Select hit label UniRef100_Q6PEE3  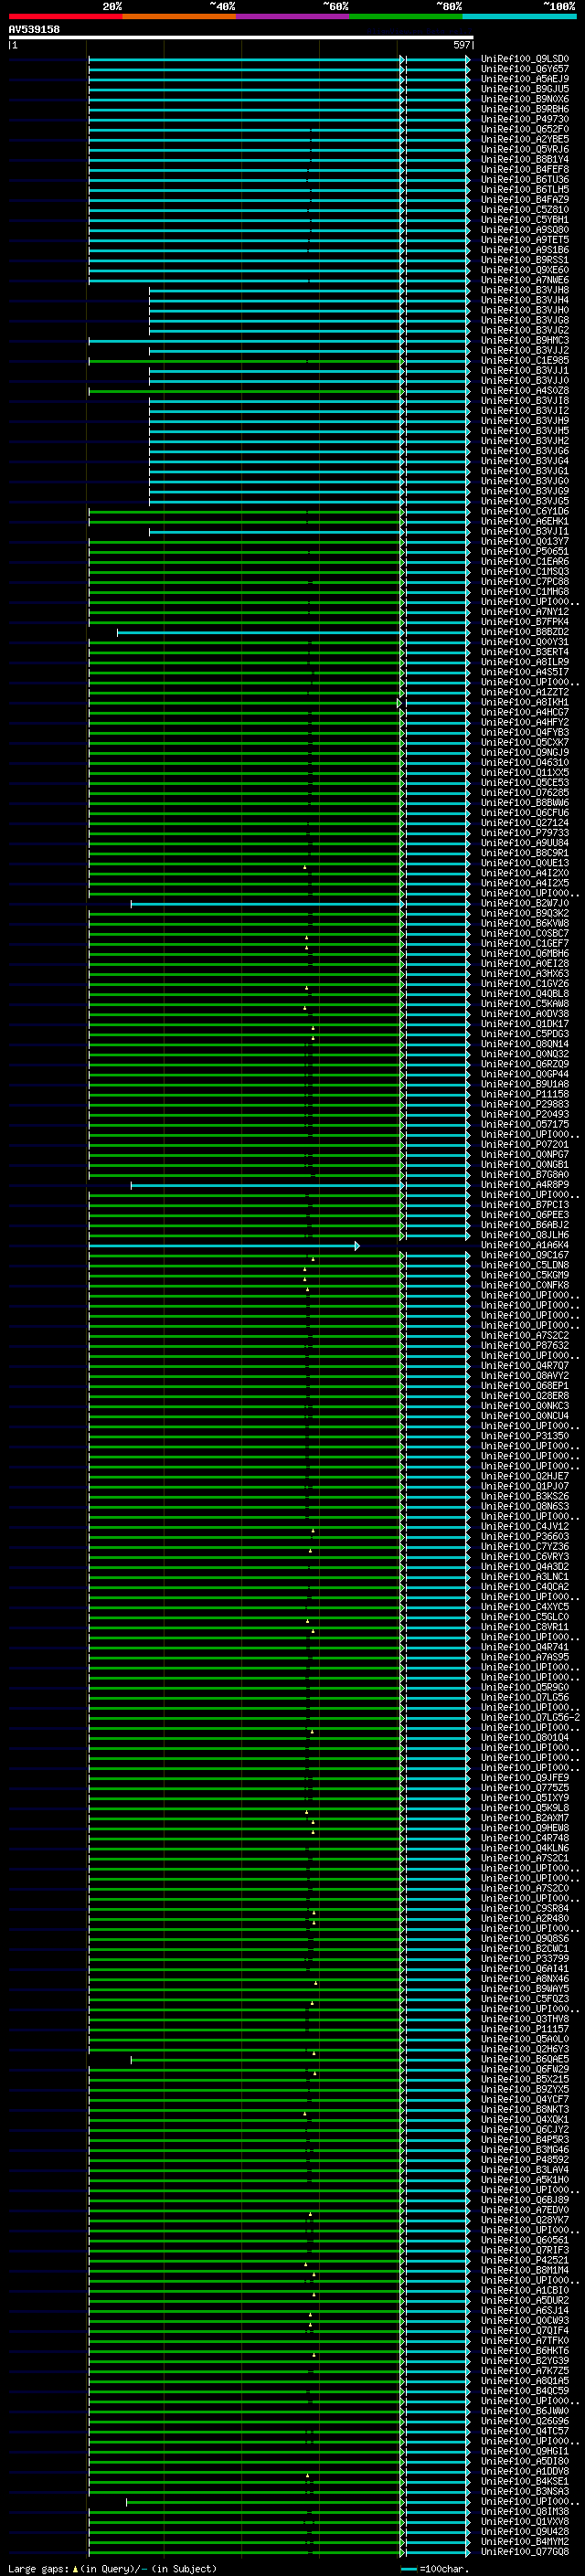(x=524, y=1214)
